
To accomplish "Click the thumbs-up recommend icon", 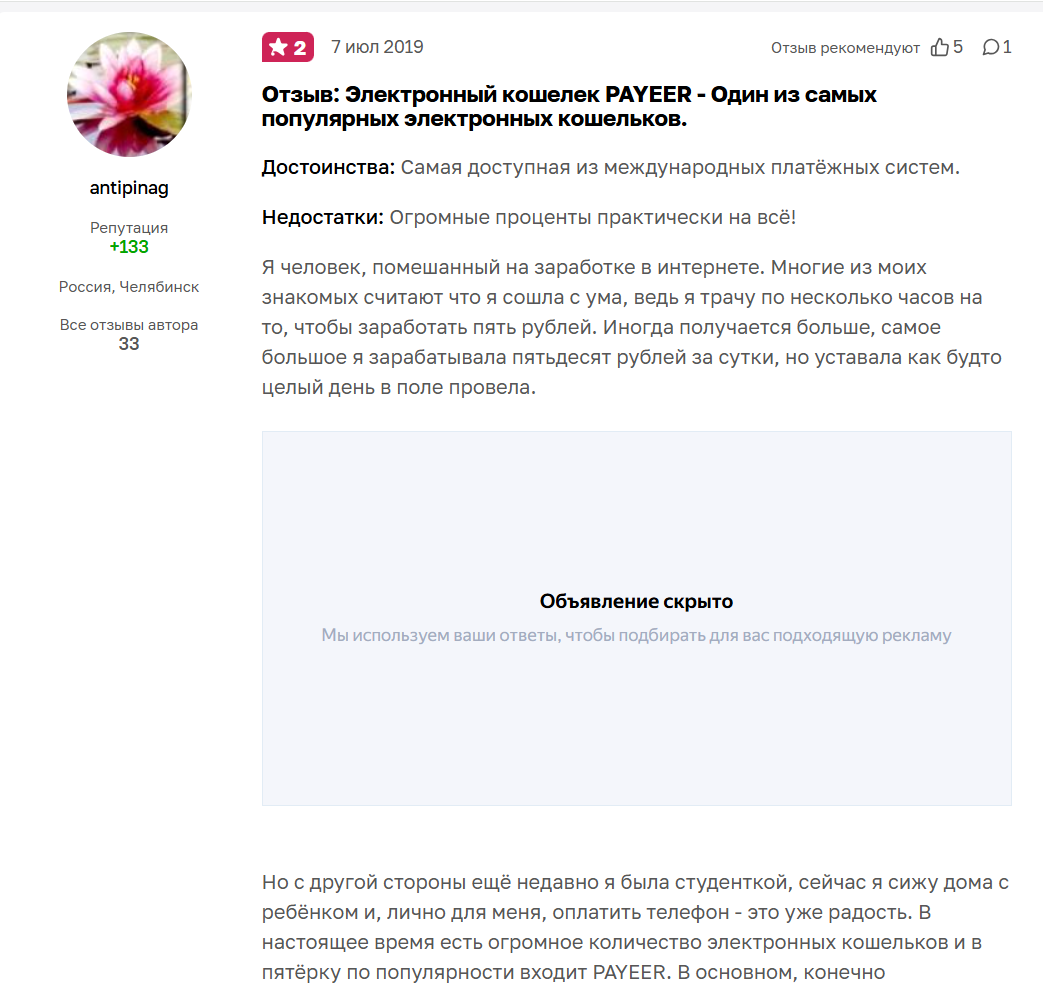I will (939, 47).
